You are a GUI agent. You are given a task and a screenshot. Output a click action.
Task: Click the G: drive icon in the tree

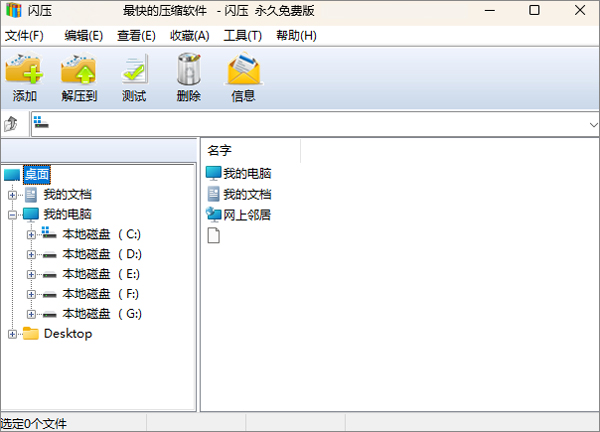click(x=50, y=315)
